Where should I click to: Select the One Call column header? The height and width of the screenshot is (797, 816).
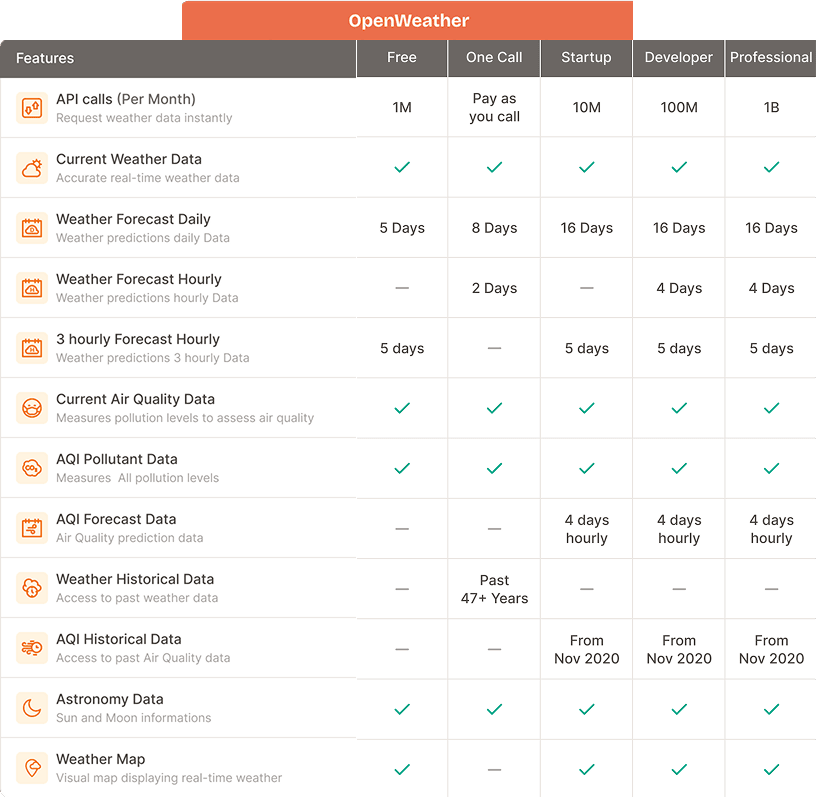494,58
